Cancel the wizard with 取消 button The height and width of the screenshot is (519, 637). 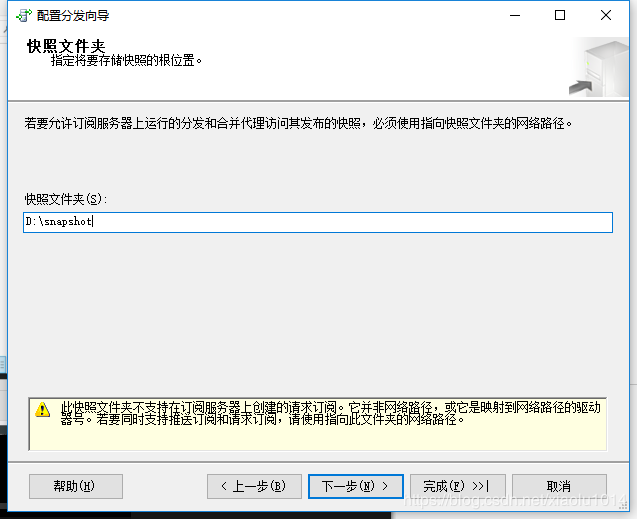tap(559, 486)
